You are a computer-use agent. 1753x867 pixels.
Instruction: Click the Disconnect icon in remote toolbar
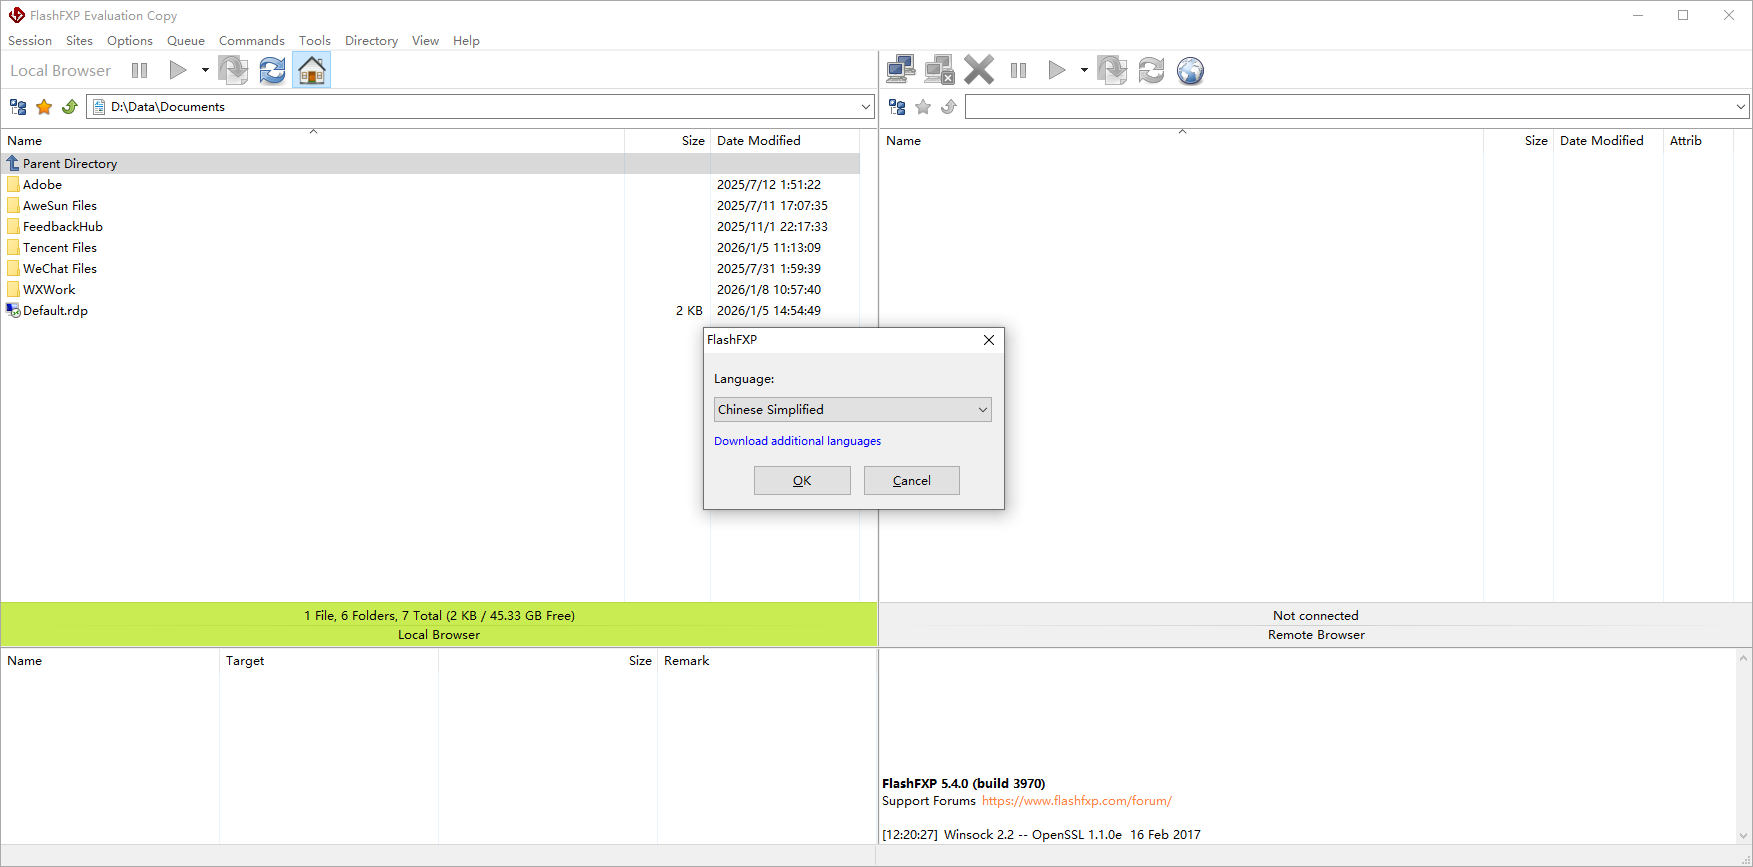[939, 70]
